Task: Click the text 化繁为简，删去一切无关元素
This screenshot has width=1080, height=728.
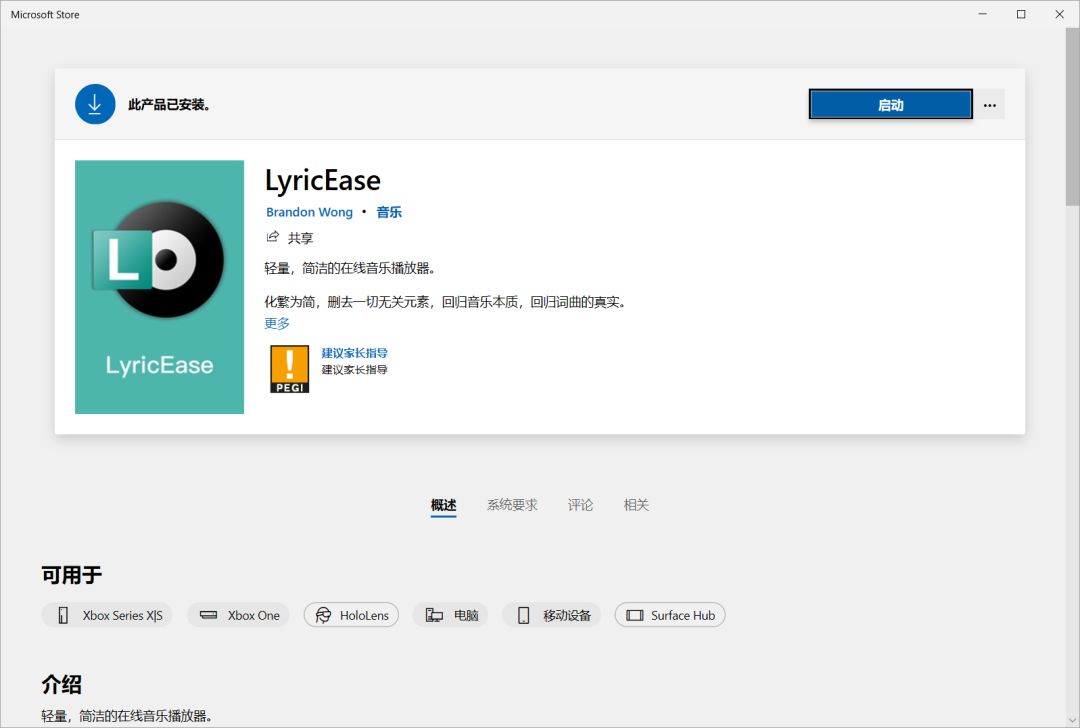Action: pyautogui.click(x=347, y=302)
